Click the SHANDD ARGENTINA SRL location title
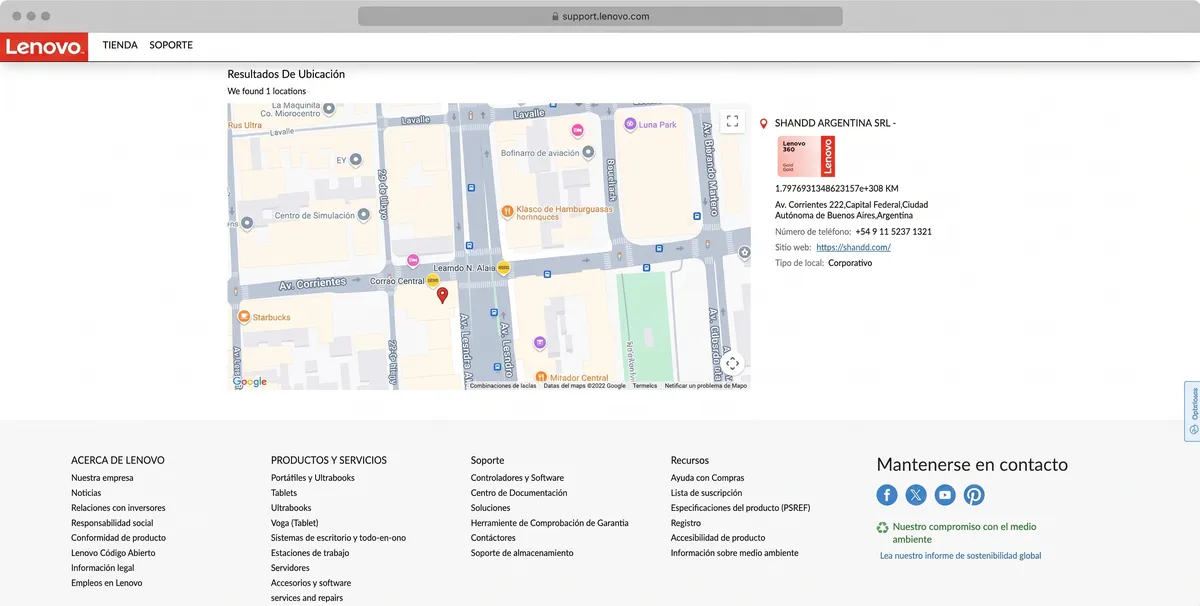The height and width of the screenshot is (606, 1200). [836, 123]
